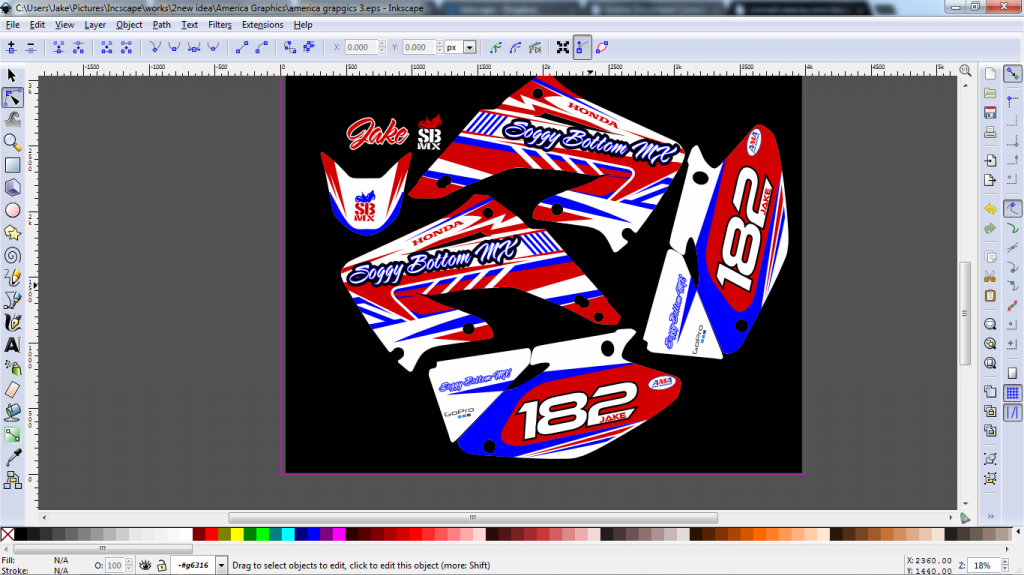The width and height of the screenshot is (1024, 575).
Task: Toggle current layer visibility eye
Action: pyautogui.click(x=145, y=565)
